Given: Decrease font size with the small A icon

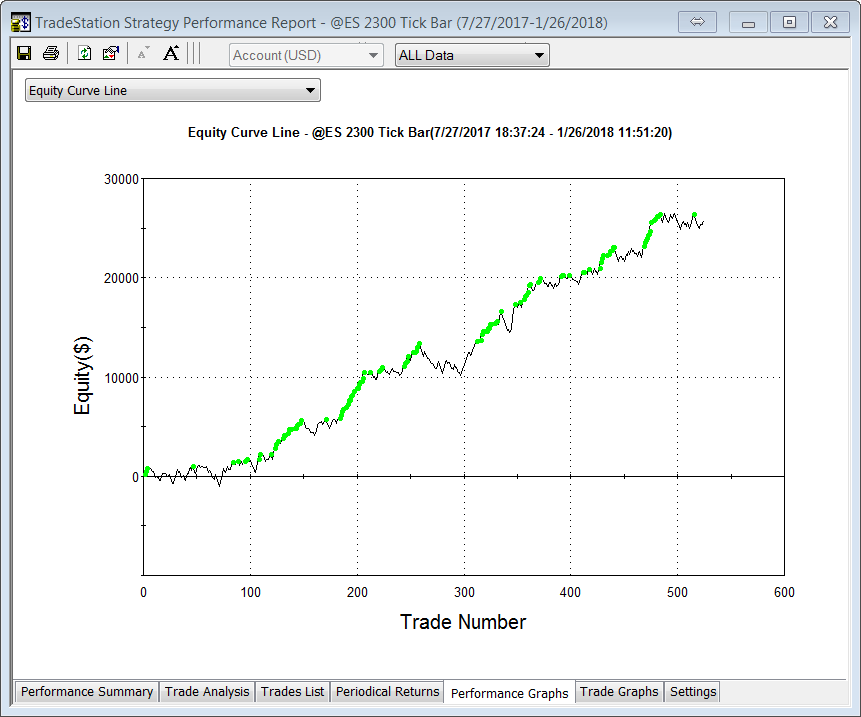Looking at the screenshot, I should click(x=143, y=54).
